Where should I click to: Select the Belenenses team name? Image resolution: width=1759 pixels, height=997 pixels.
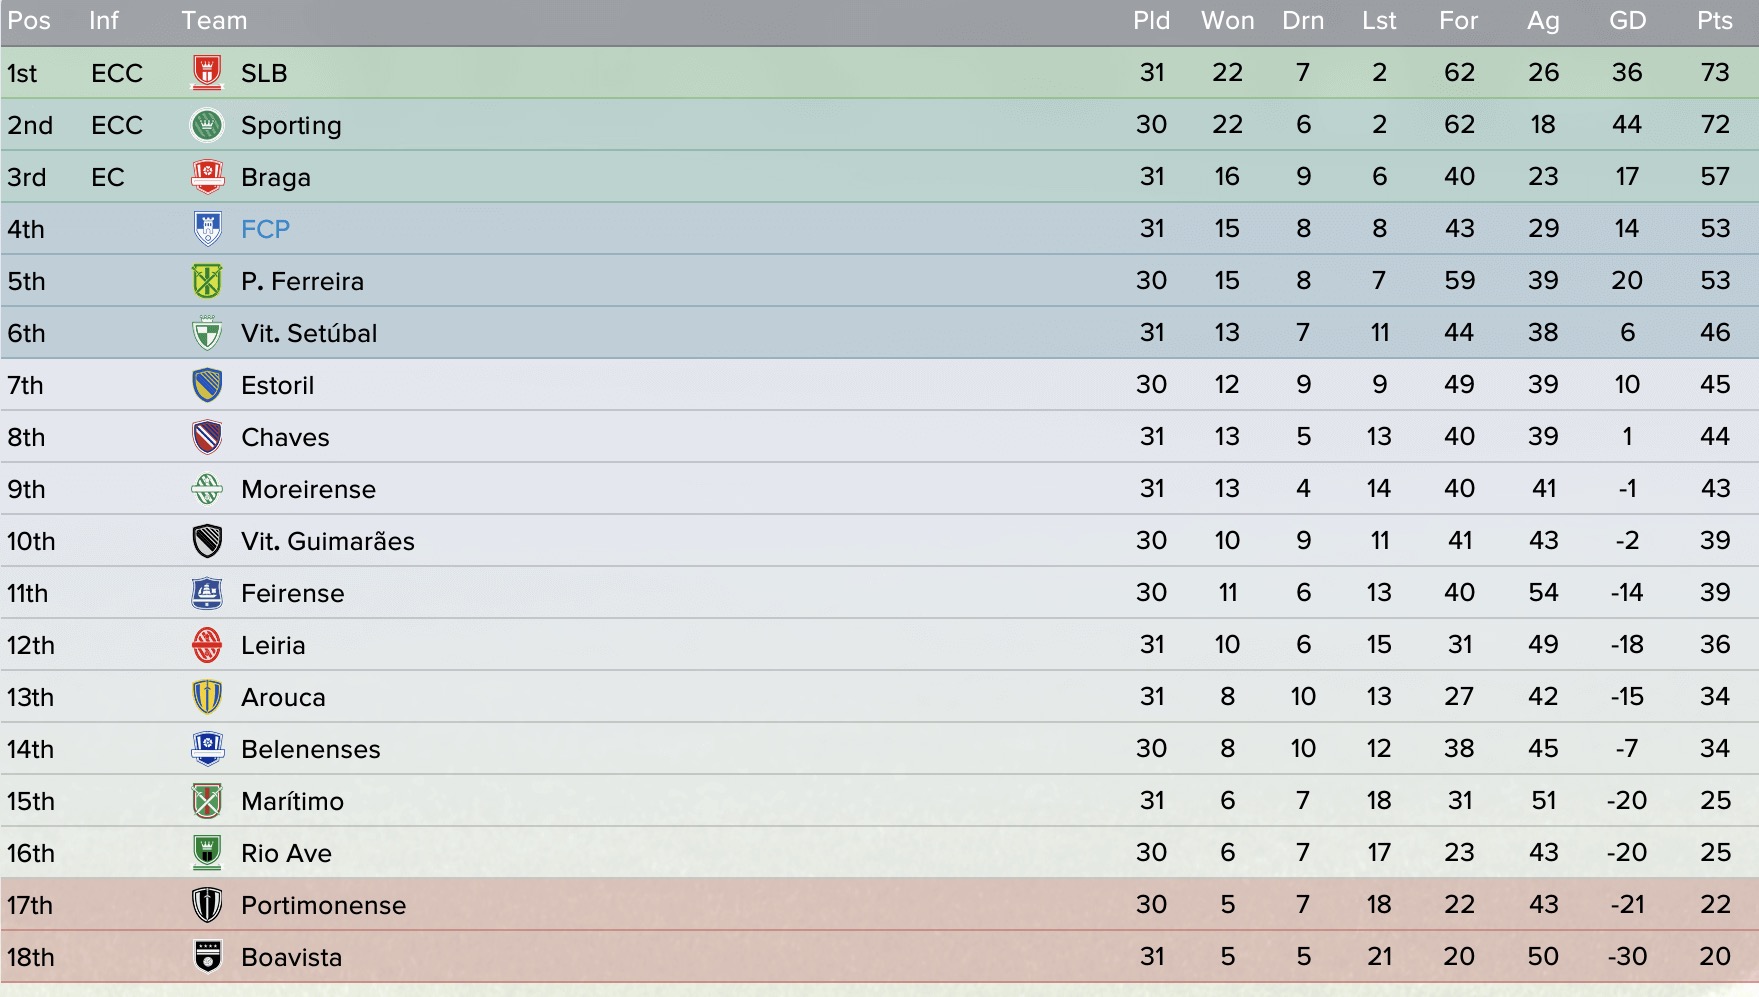click(x=310, y=749)
